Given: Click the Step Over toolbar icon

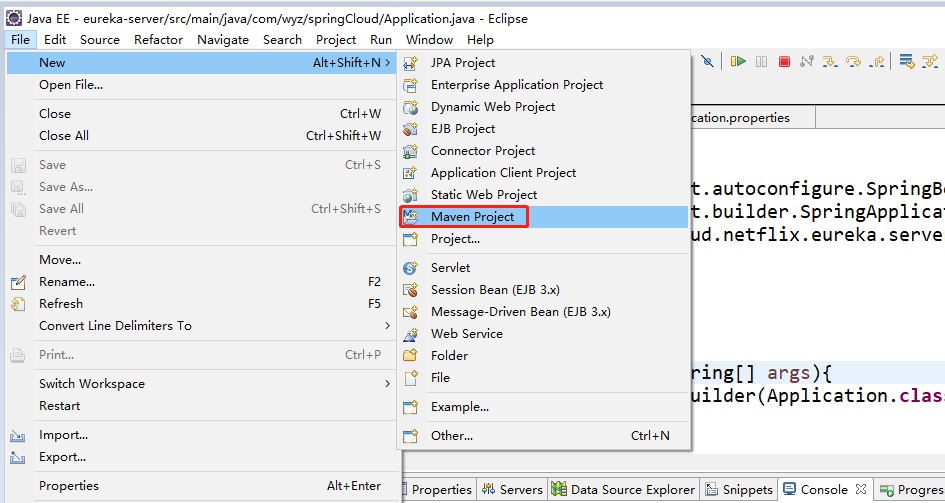Looking at the screenshot, I should pos(853,61).
